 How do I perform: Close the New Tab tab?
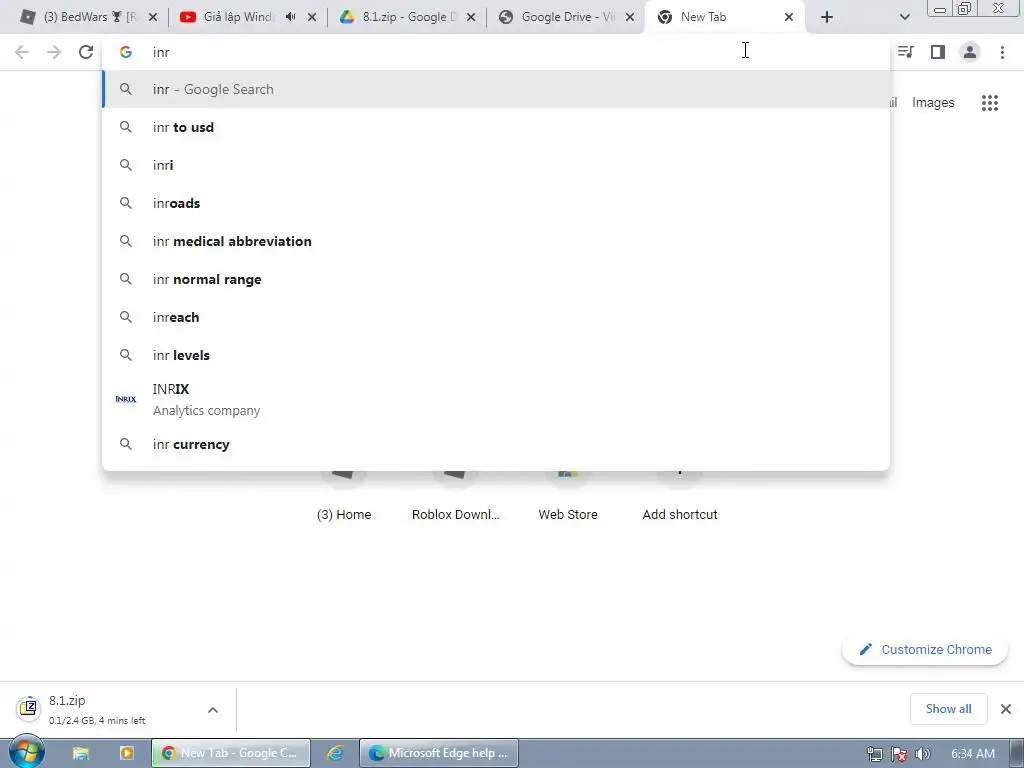coord(789,17)
